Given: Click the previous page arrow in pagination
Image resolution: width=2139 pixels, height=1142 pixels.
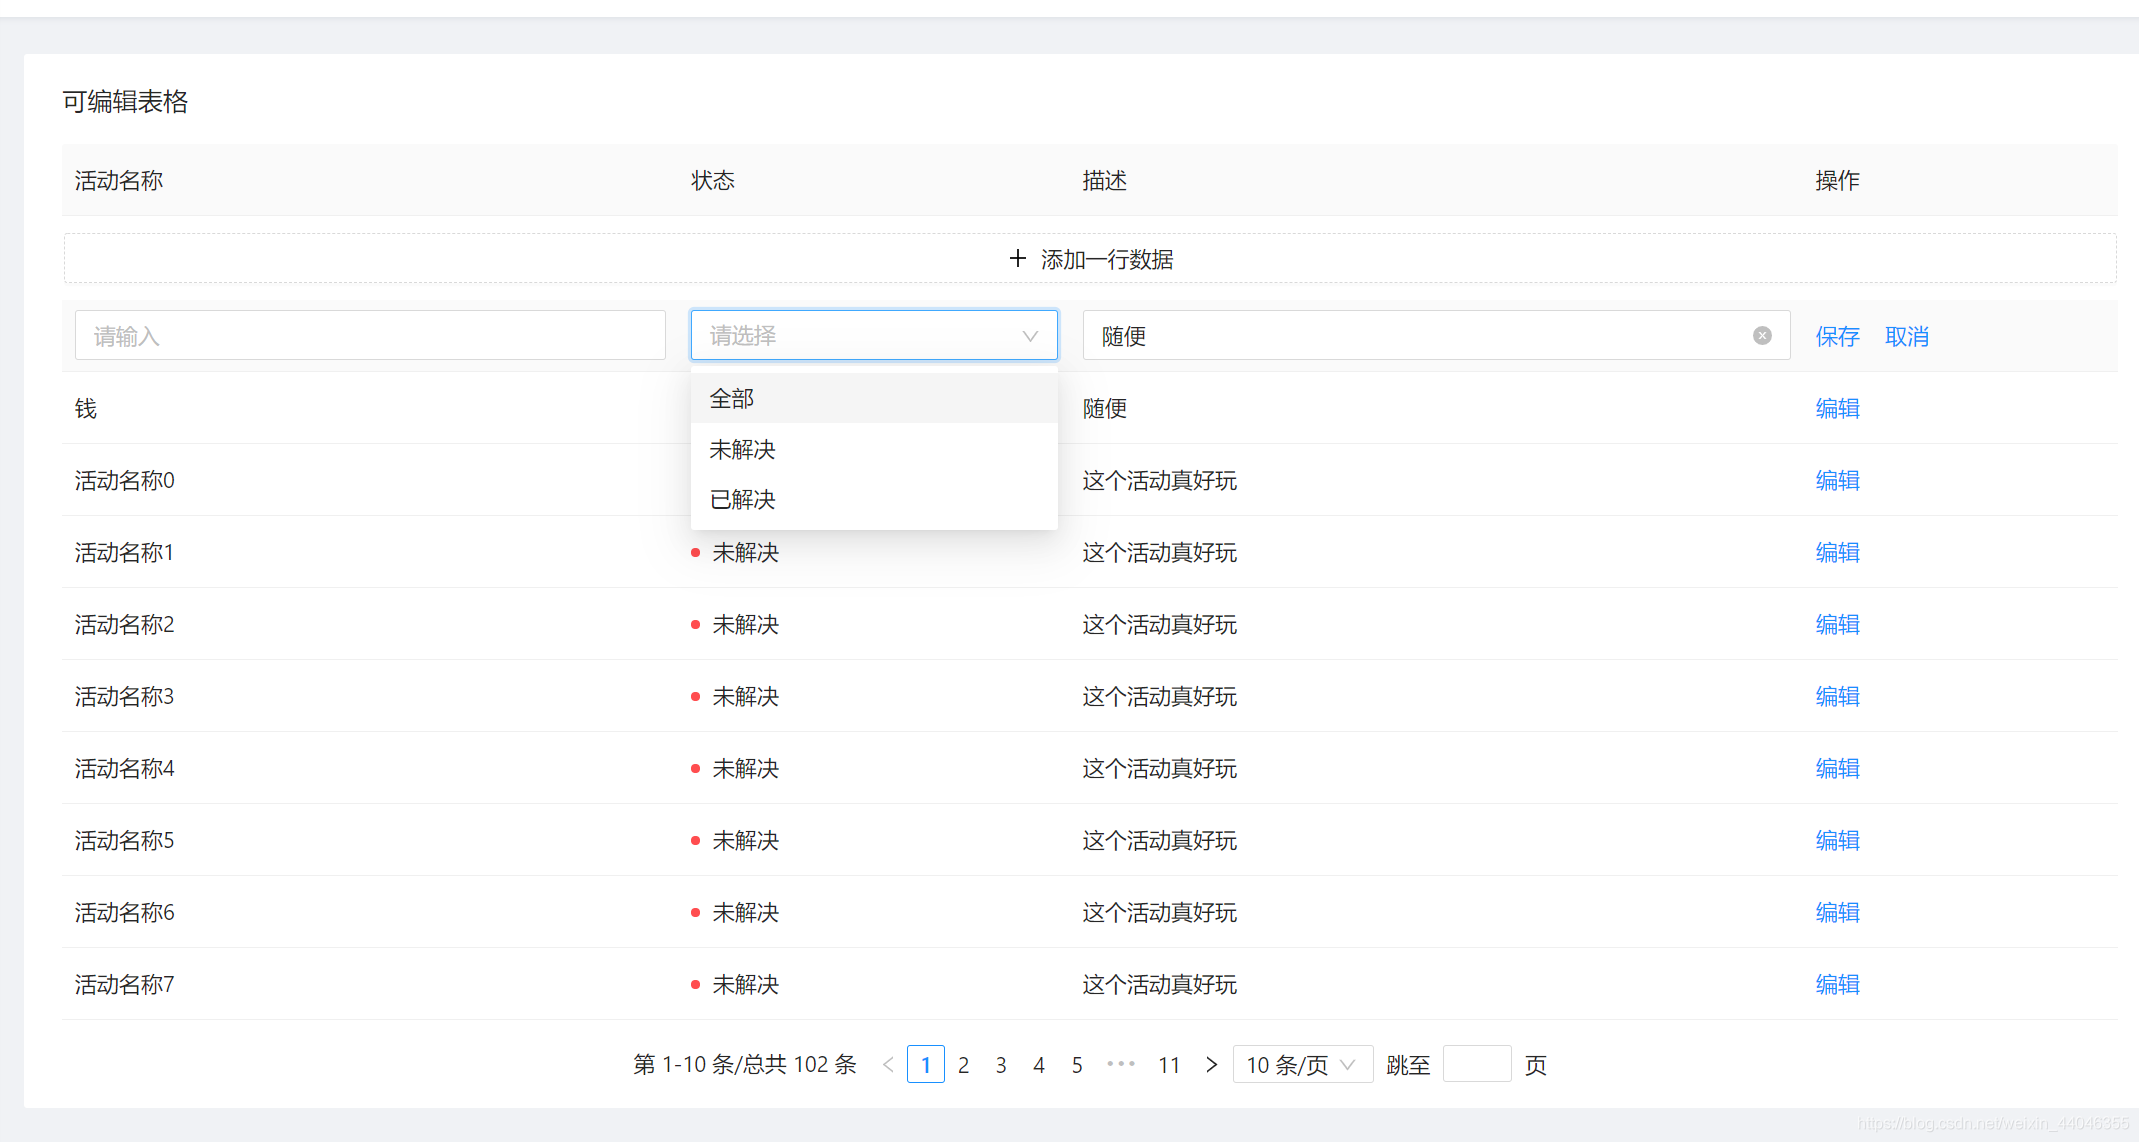Looking at the screenshot, I should point(887,1064).
